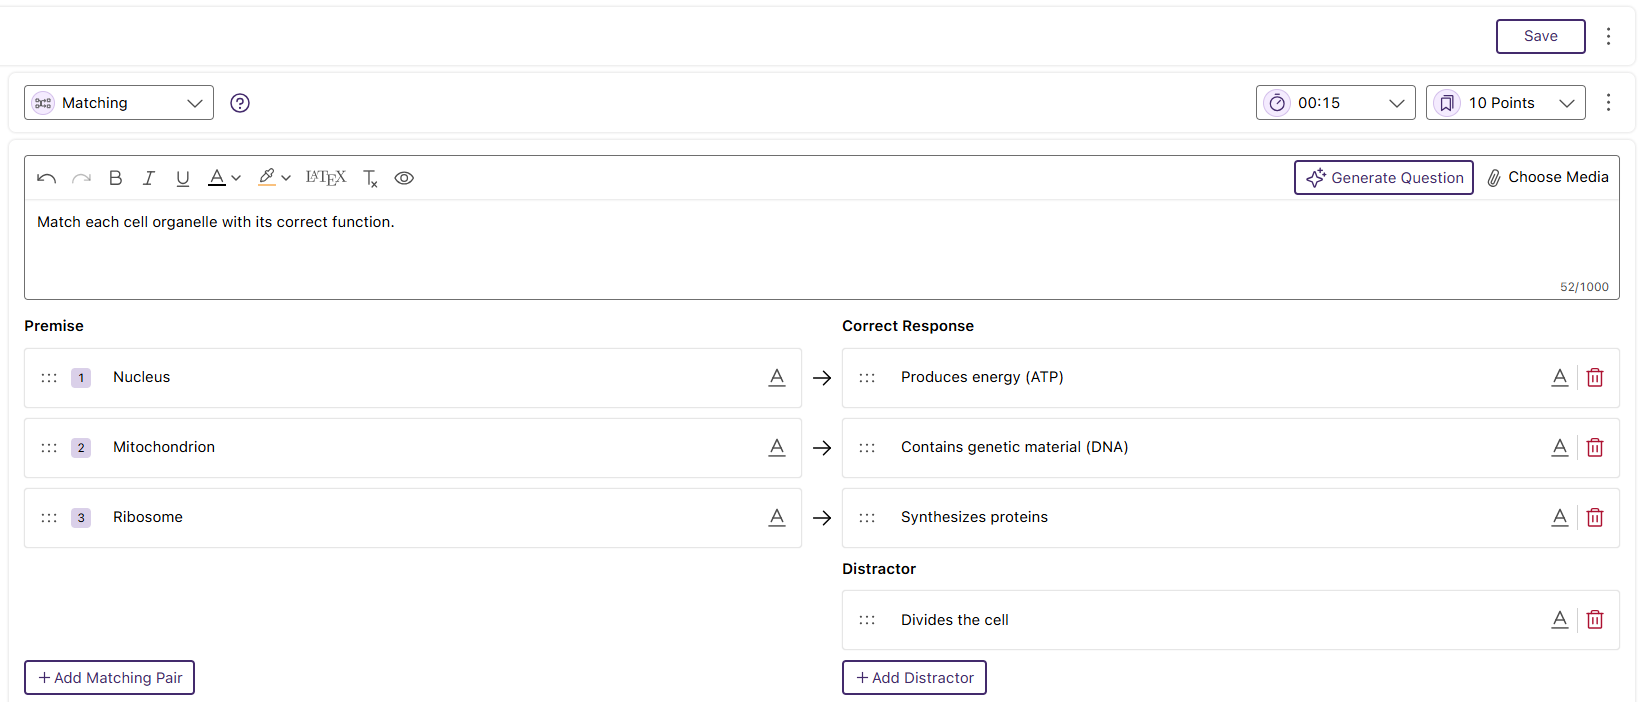Open the Matching question type dropdown
Image resolution: width=1641 pixels, height=702 pixels.
pyautogui.click(x=119, y=102)
